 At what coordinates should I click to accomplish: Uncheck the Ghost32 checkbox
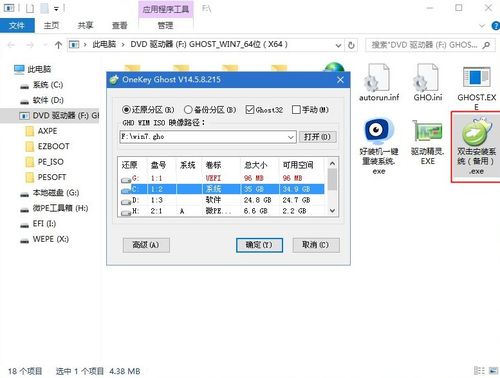[250, 109]
